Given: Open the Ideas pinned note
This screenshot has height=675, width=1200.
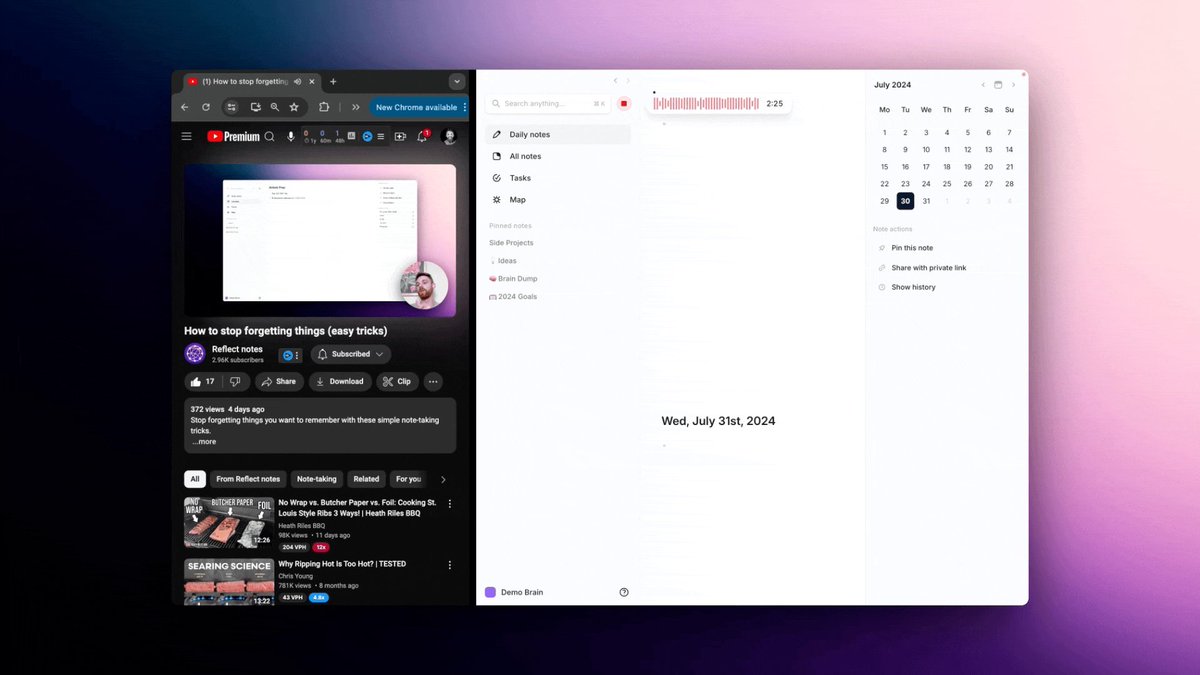Looking at the screenshot, I should pyautogui.click(x=503, y=261).
